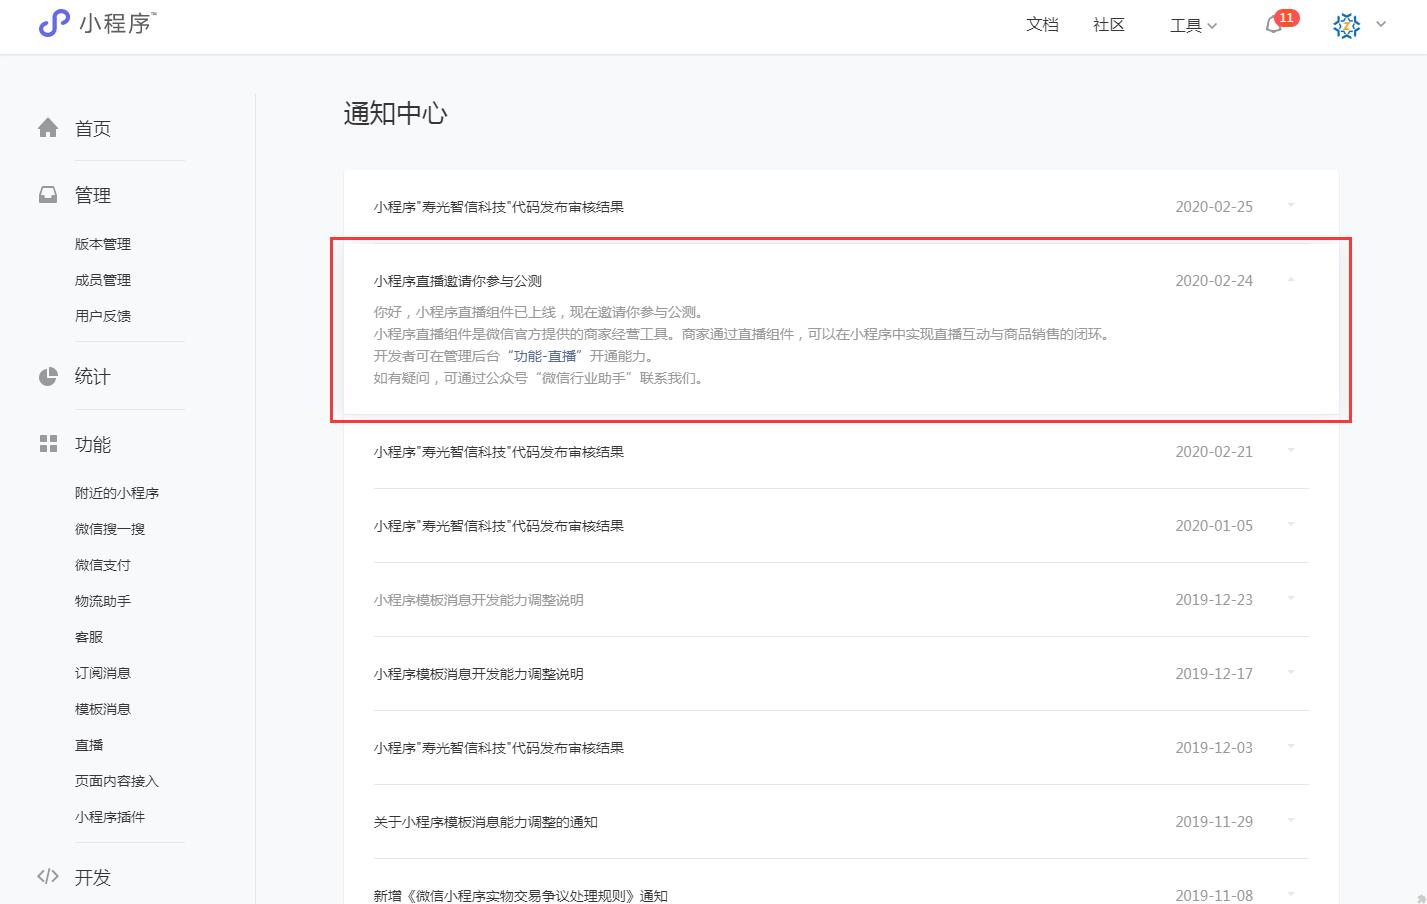Open 成员管理 sidebar link
Image resolution: width=1427 pixels, height=904 pixels.
pos(103,280)
